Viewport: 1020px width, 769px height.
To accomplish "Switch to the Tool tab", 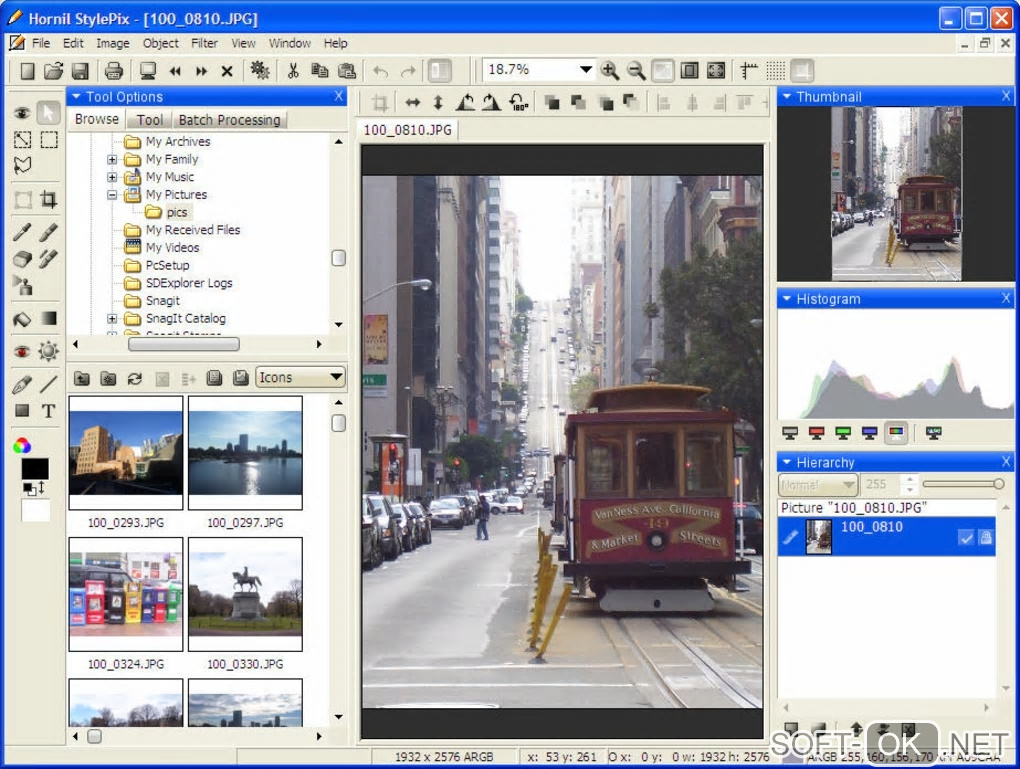I will [150, 120].
